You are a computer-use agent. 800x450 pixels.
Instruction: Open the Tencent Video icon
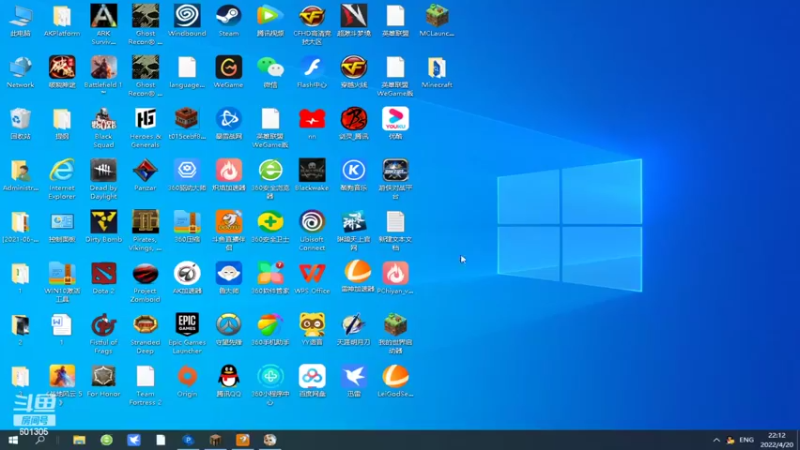(270, 20)
